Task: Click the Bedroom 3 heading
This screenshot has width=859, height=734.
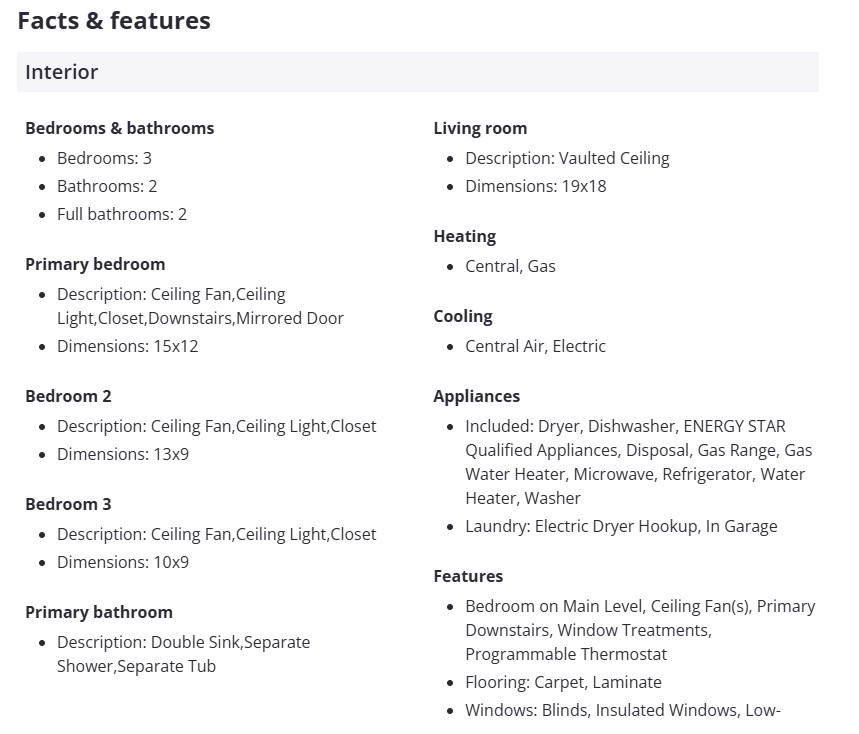Action: [68, 504]
